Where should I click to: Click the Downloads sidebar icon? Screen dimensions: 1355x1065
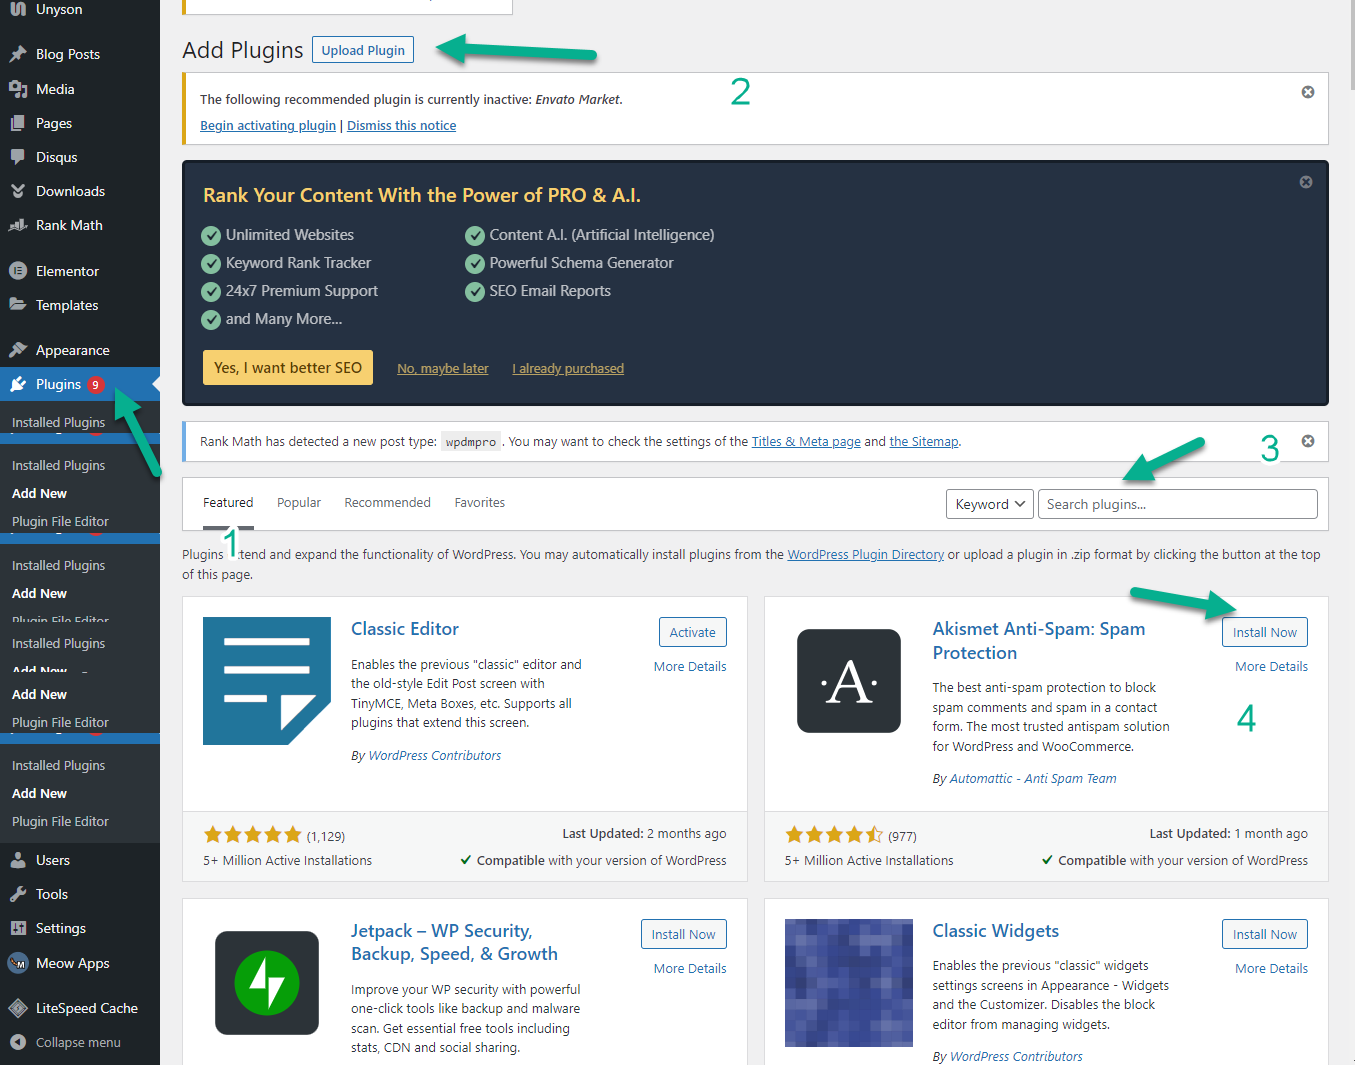pos(18,191)
